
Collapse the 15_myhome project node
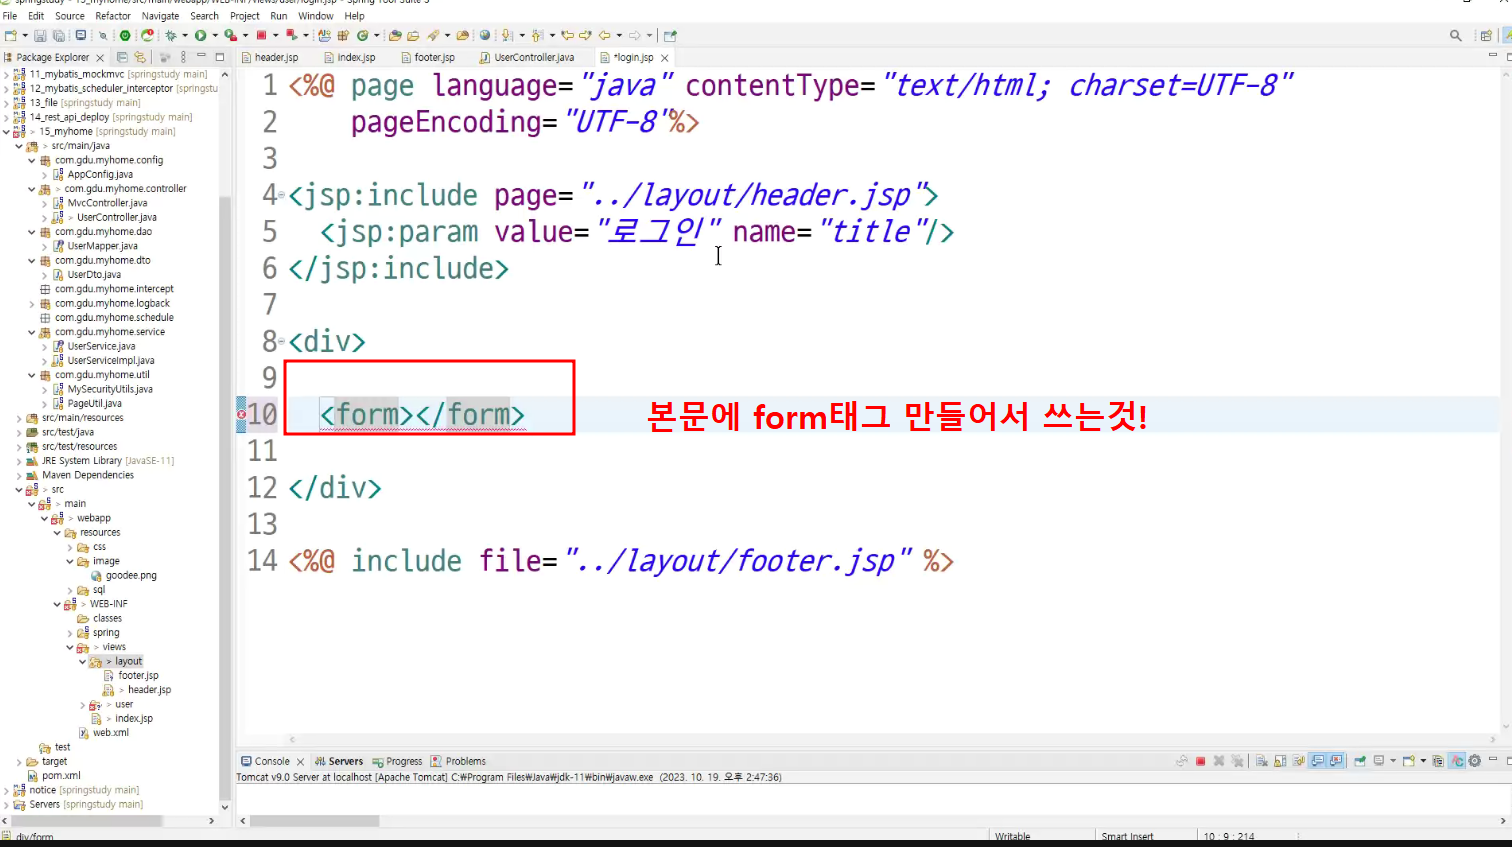(x=6, y=131)
